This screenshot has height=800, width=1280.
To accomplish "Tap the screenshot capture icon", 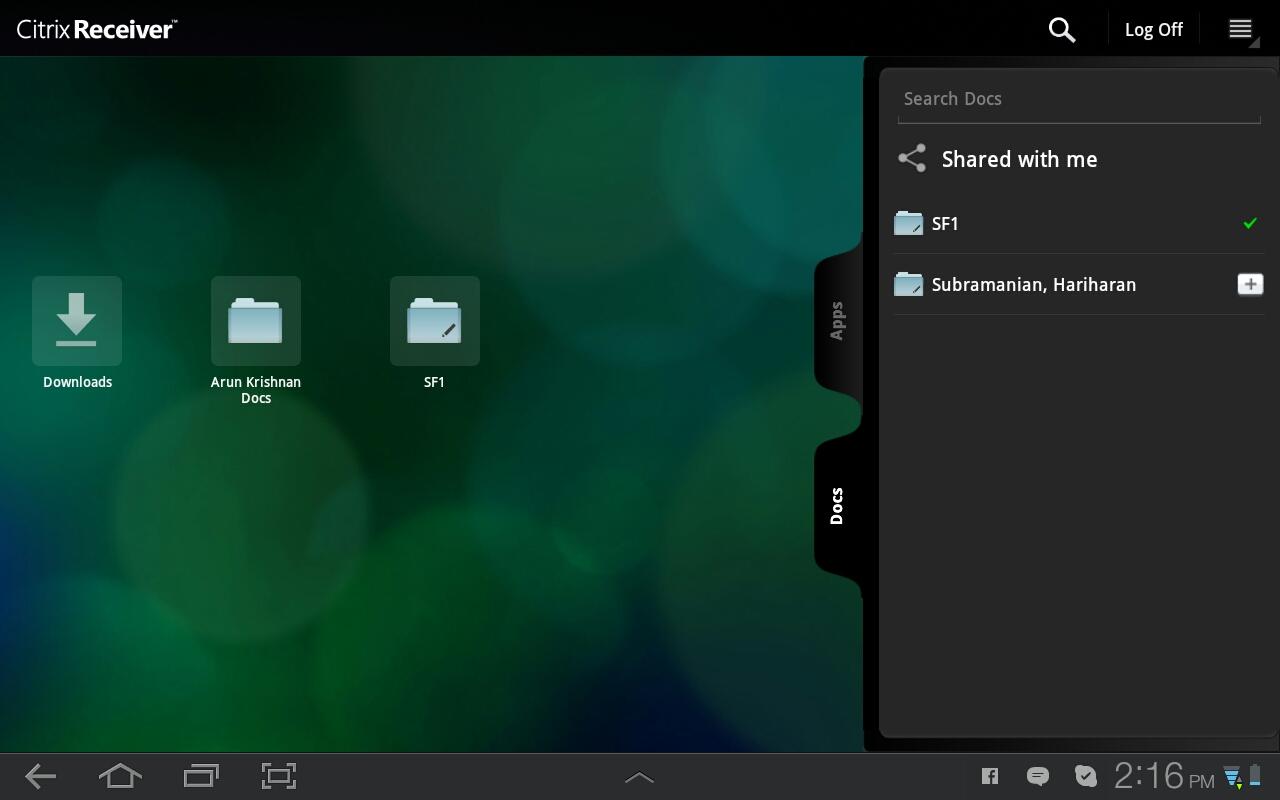I will [x=279, y=776].
